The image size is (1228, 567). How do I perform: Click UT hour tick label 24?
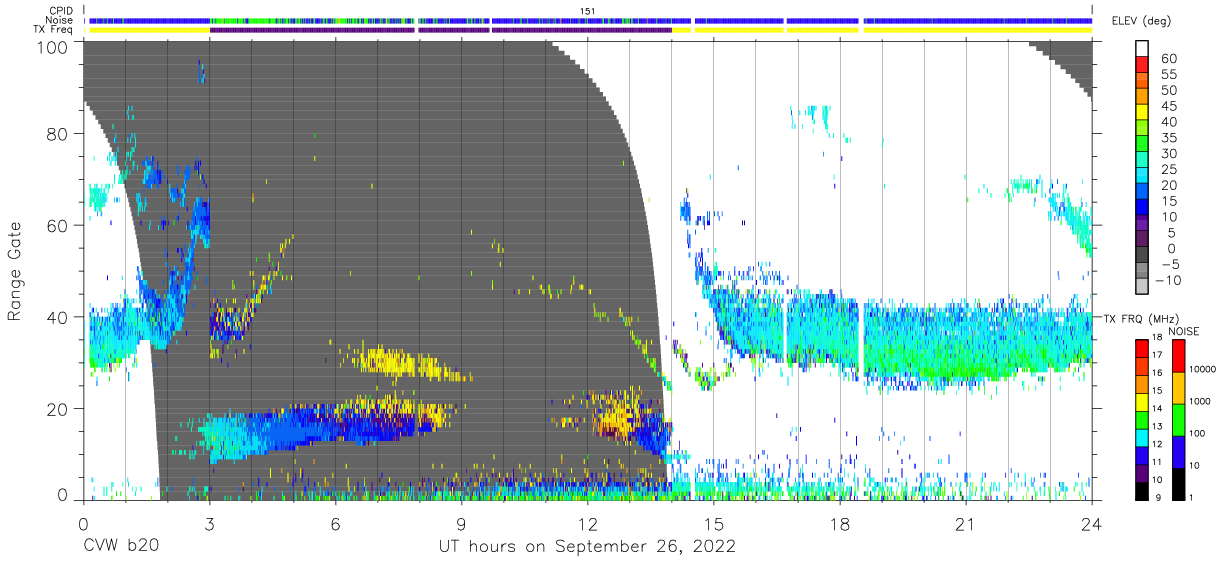pyautogui.click(x=1091, y=524)
